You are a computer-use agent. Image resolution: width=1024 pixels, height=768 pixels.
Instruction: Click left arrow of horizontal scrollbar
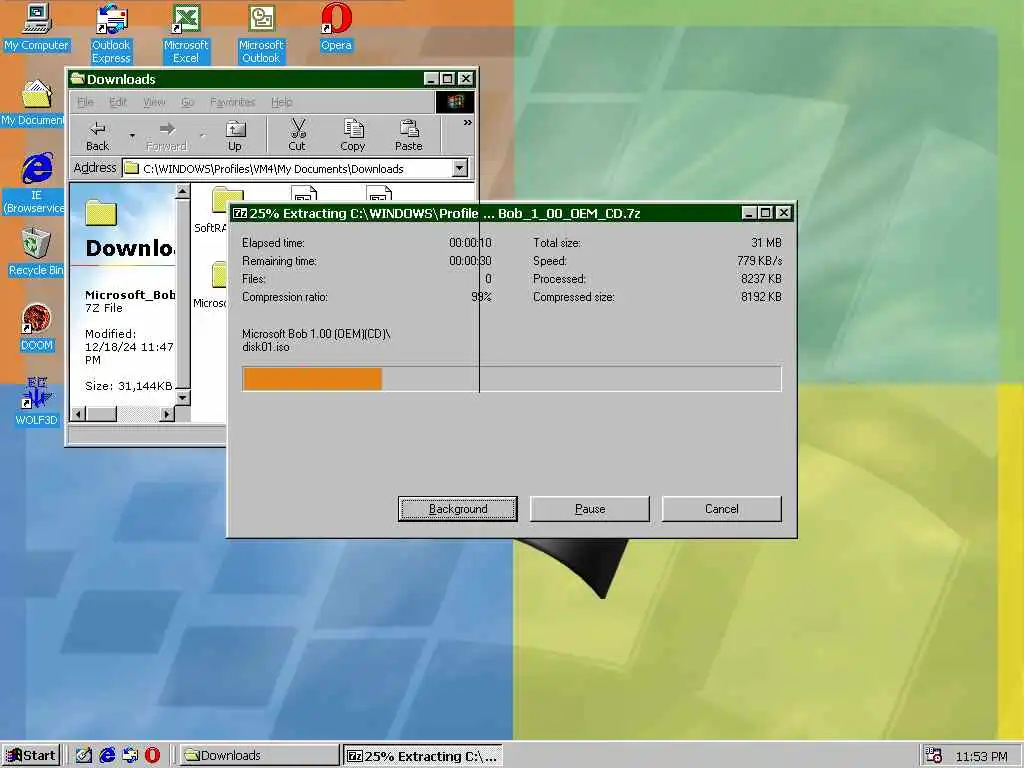[78, 413]
